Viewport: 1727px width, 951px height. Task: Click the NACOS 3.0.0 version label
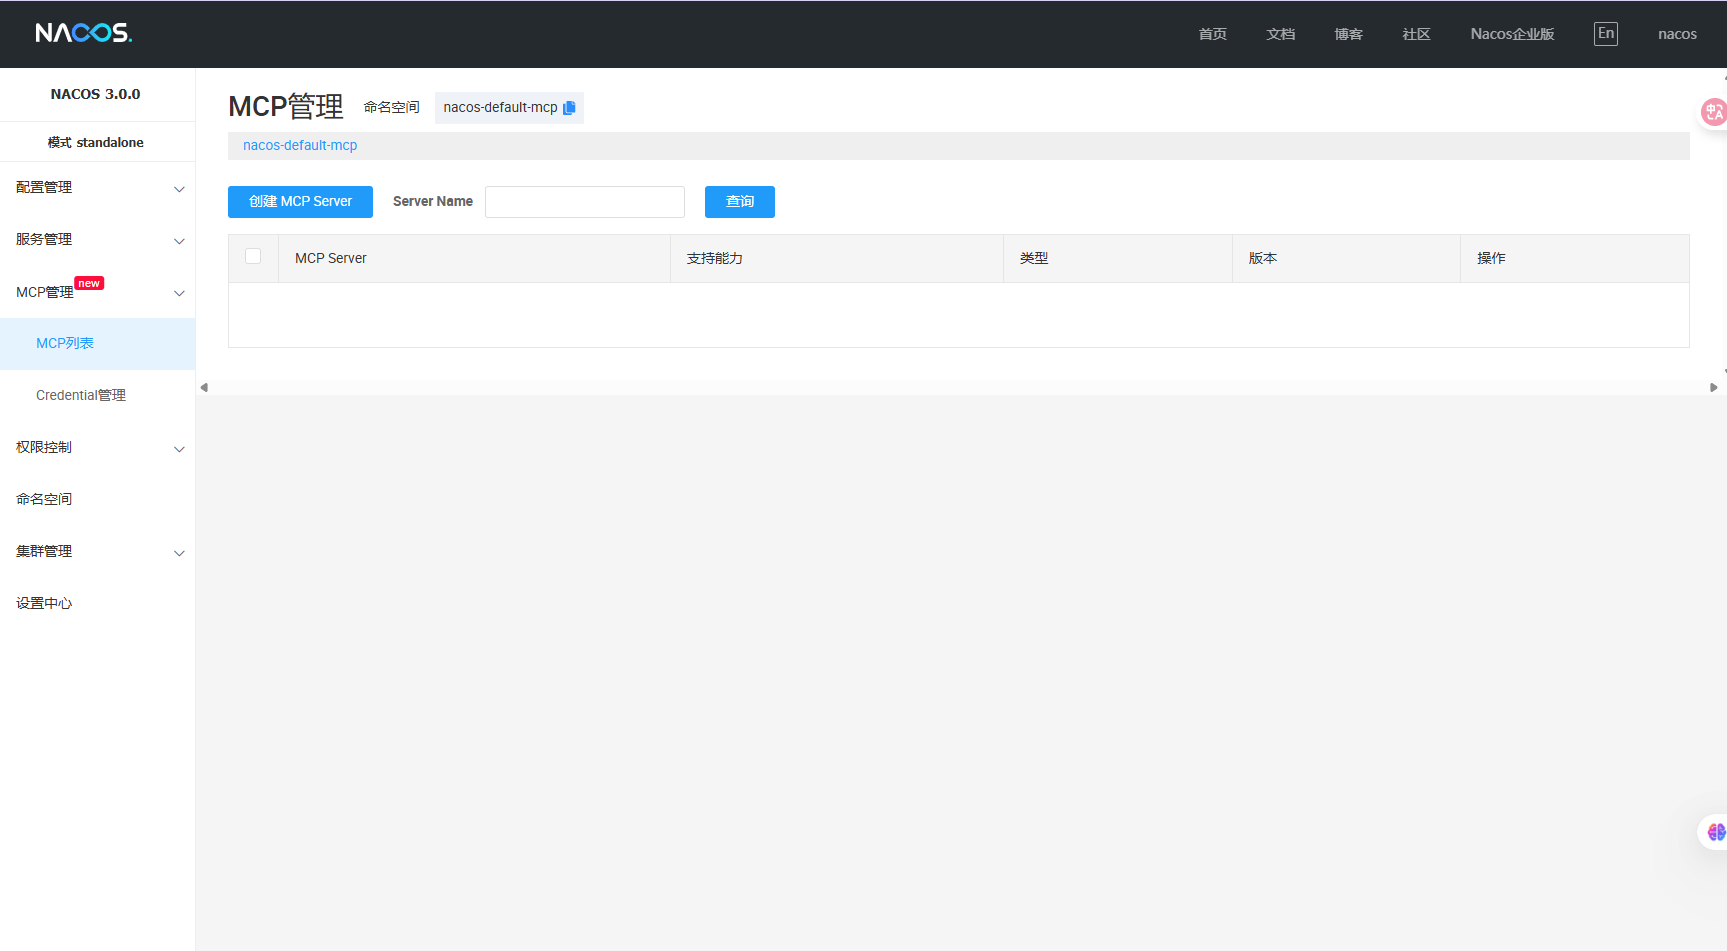point(96,94)
